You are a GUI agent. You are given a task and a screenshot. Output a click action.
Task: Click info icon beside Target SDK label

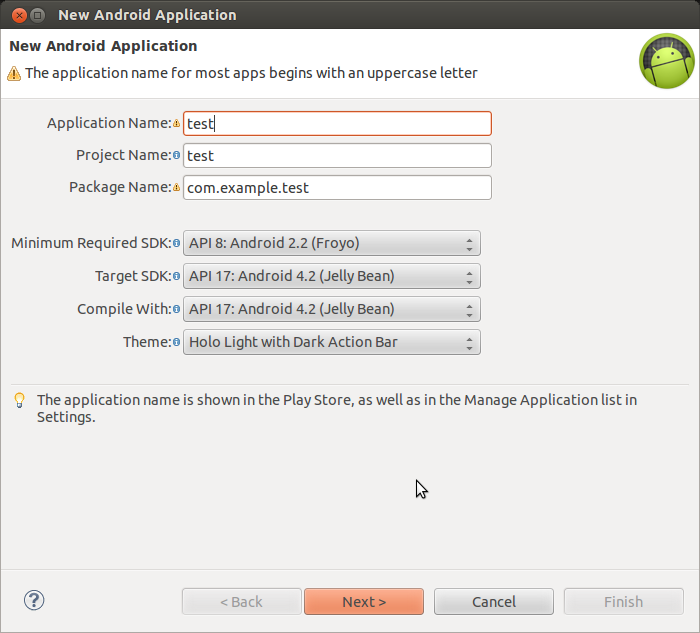click(177, 276)
